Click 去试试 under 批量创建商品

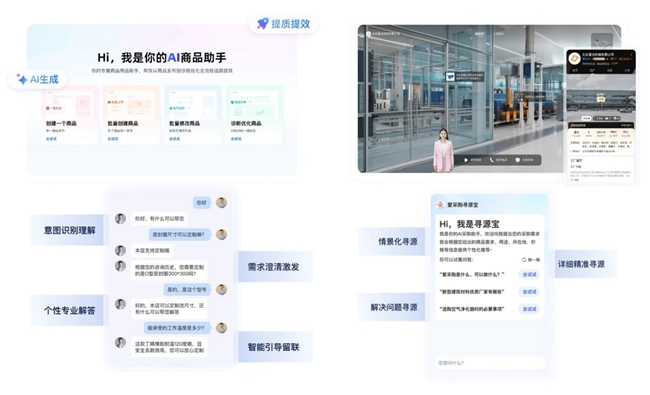[x=113, y=139]
